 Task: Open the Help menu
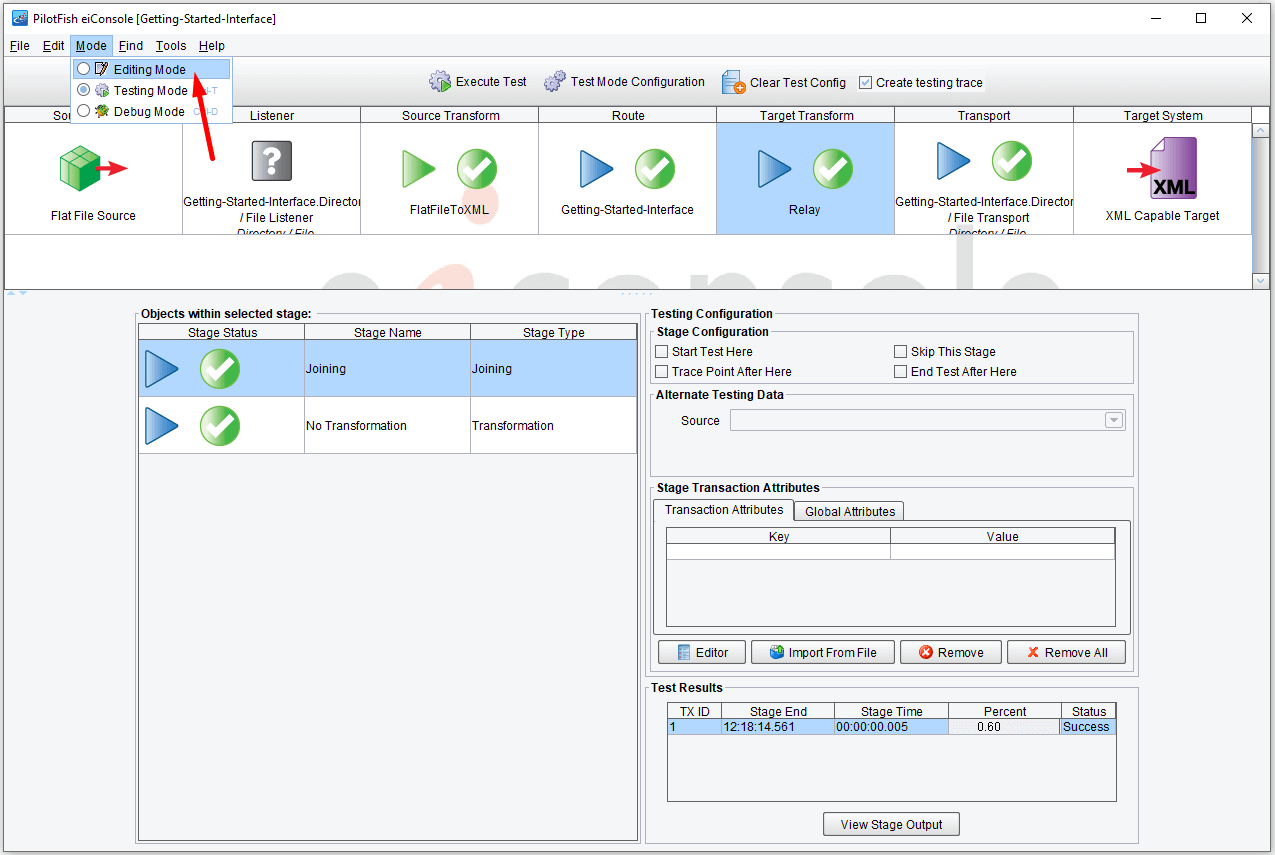pyautogui.click(x=211, y=46)
